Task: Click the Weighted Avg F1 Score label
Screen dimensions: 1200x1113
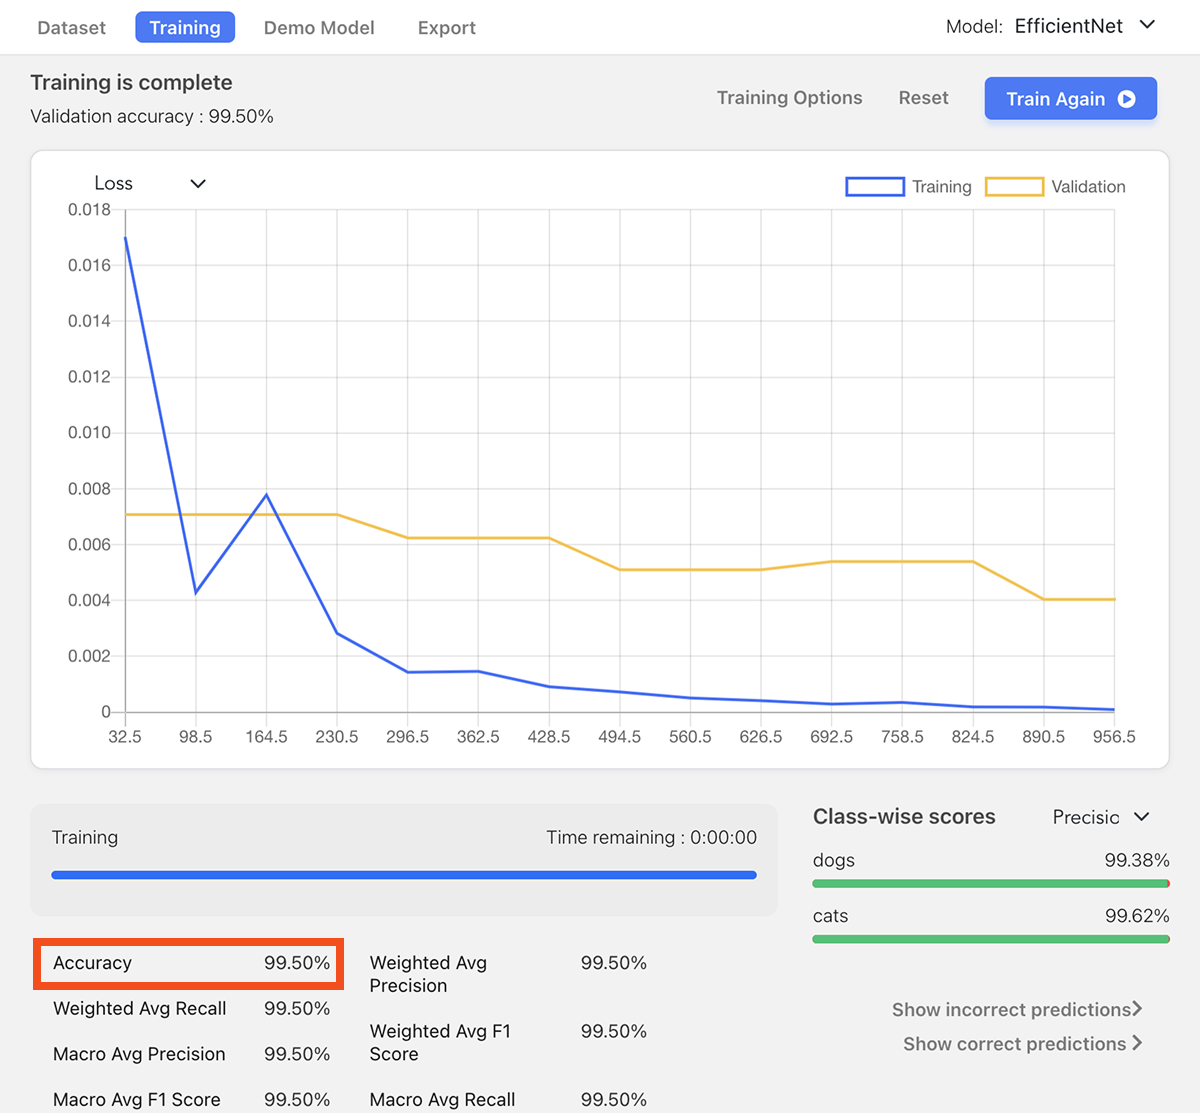Action: click(440, 1042)
